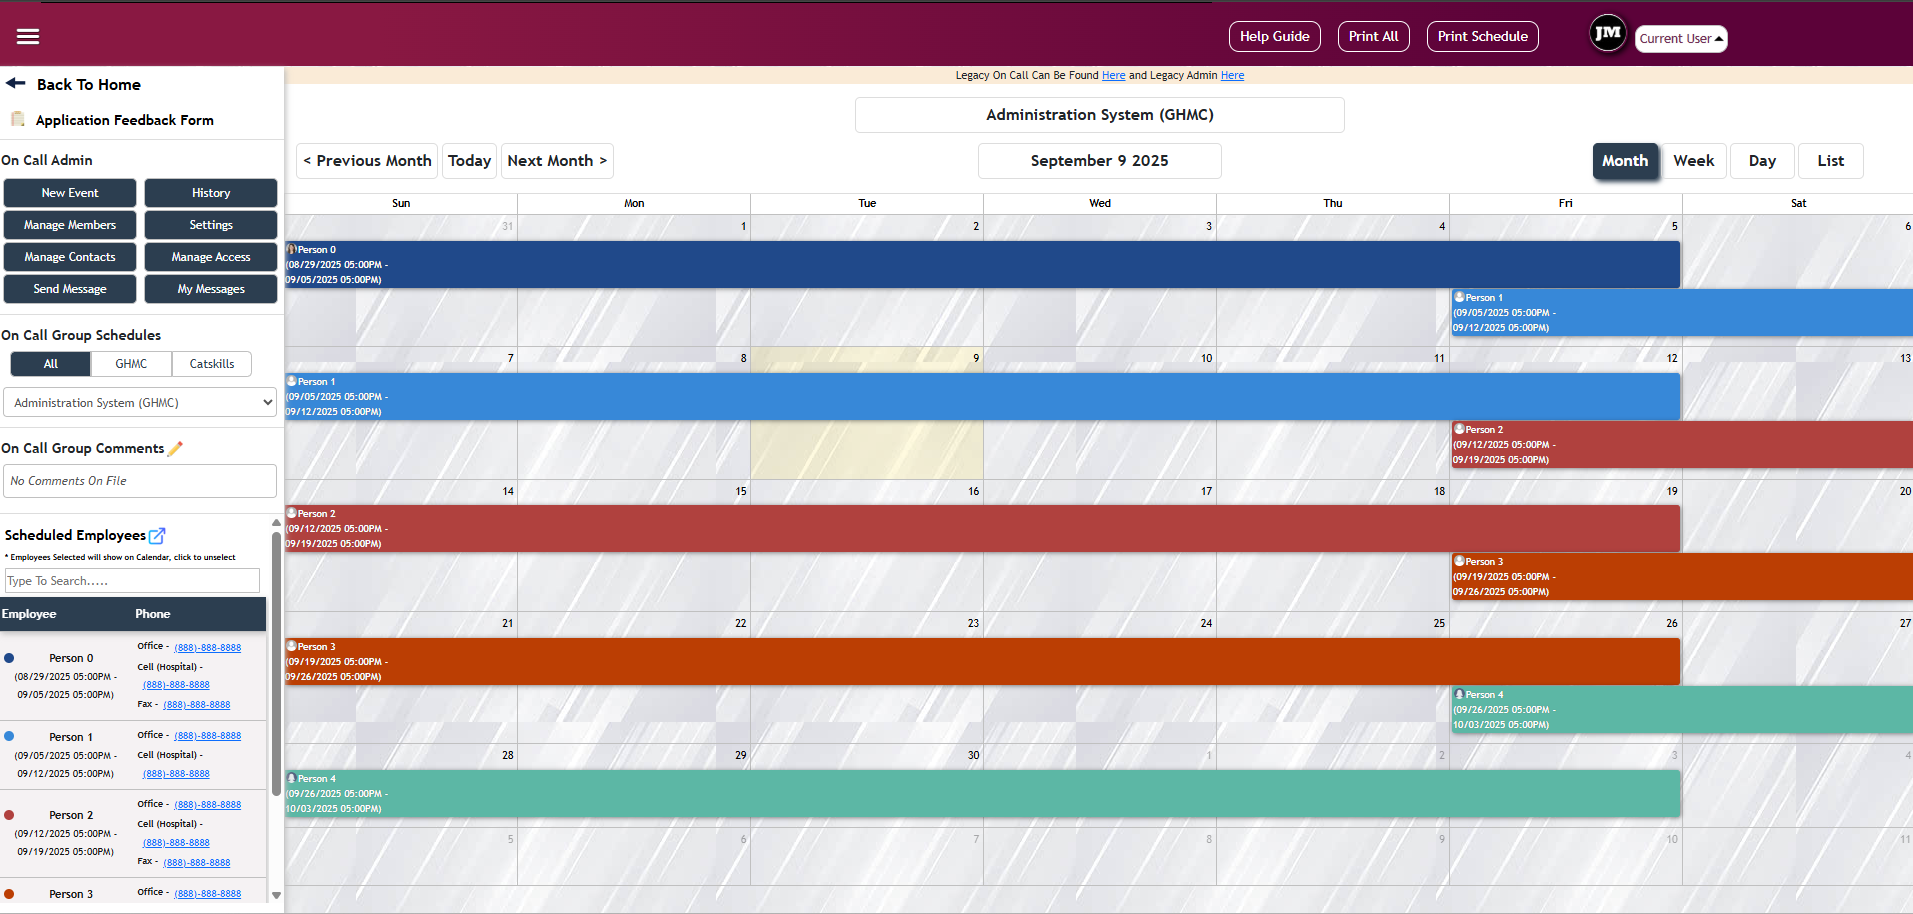Viewport: 1913px width, 914px height.
Task: Click Person 0 fax number link
Action: pos(197,705)
